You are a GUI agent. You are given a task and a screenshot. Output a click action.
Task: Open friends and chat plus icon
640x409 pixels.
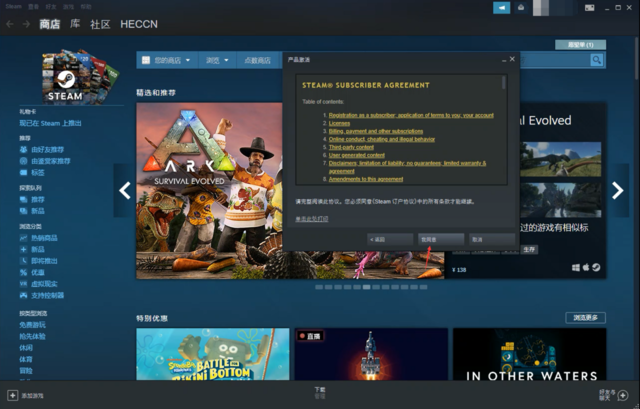click(623, 395)
